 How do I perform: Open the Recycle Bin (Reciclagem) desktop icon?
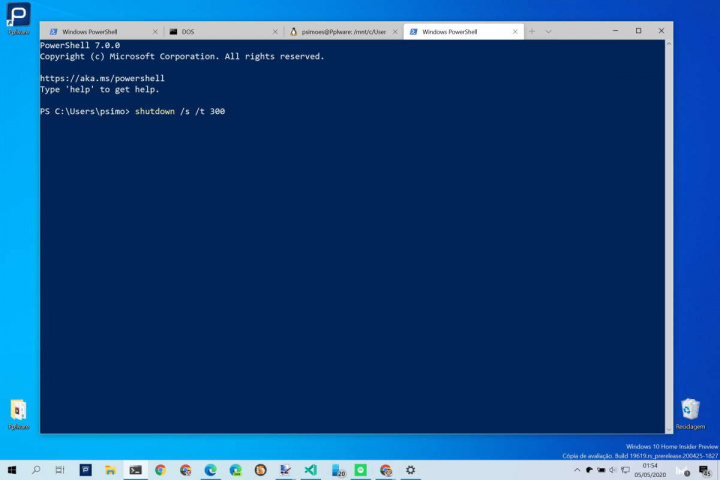tap(690, 409)
